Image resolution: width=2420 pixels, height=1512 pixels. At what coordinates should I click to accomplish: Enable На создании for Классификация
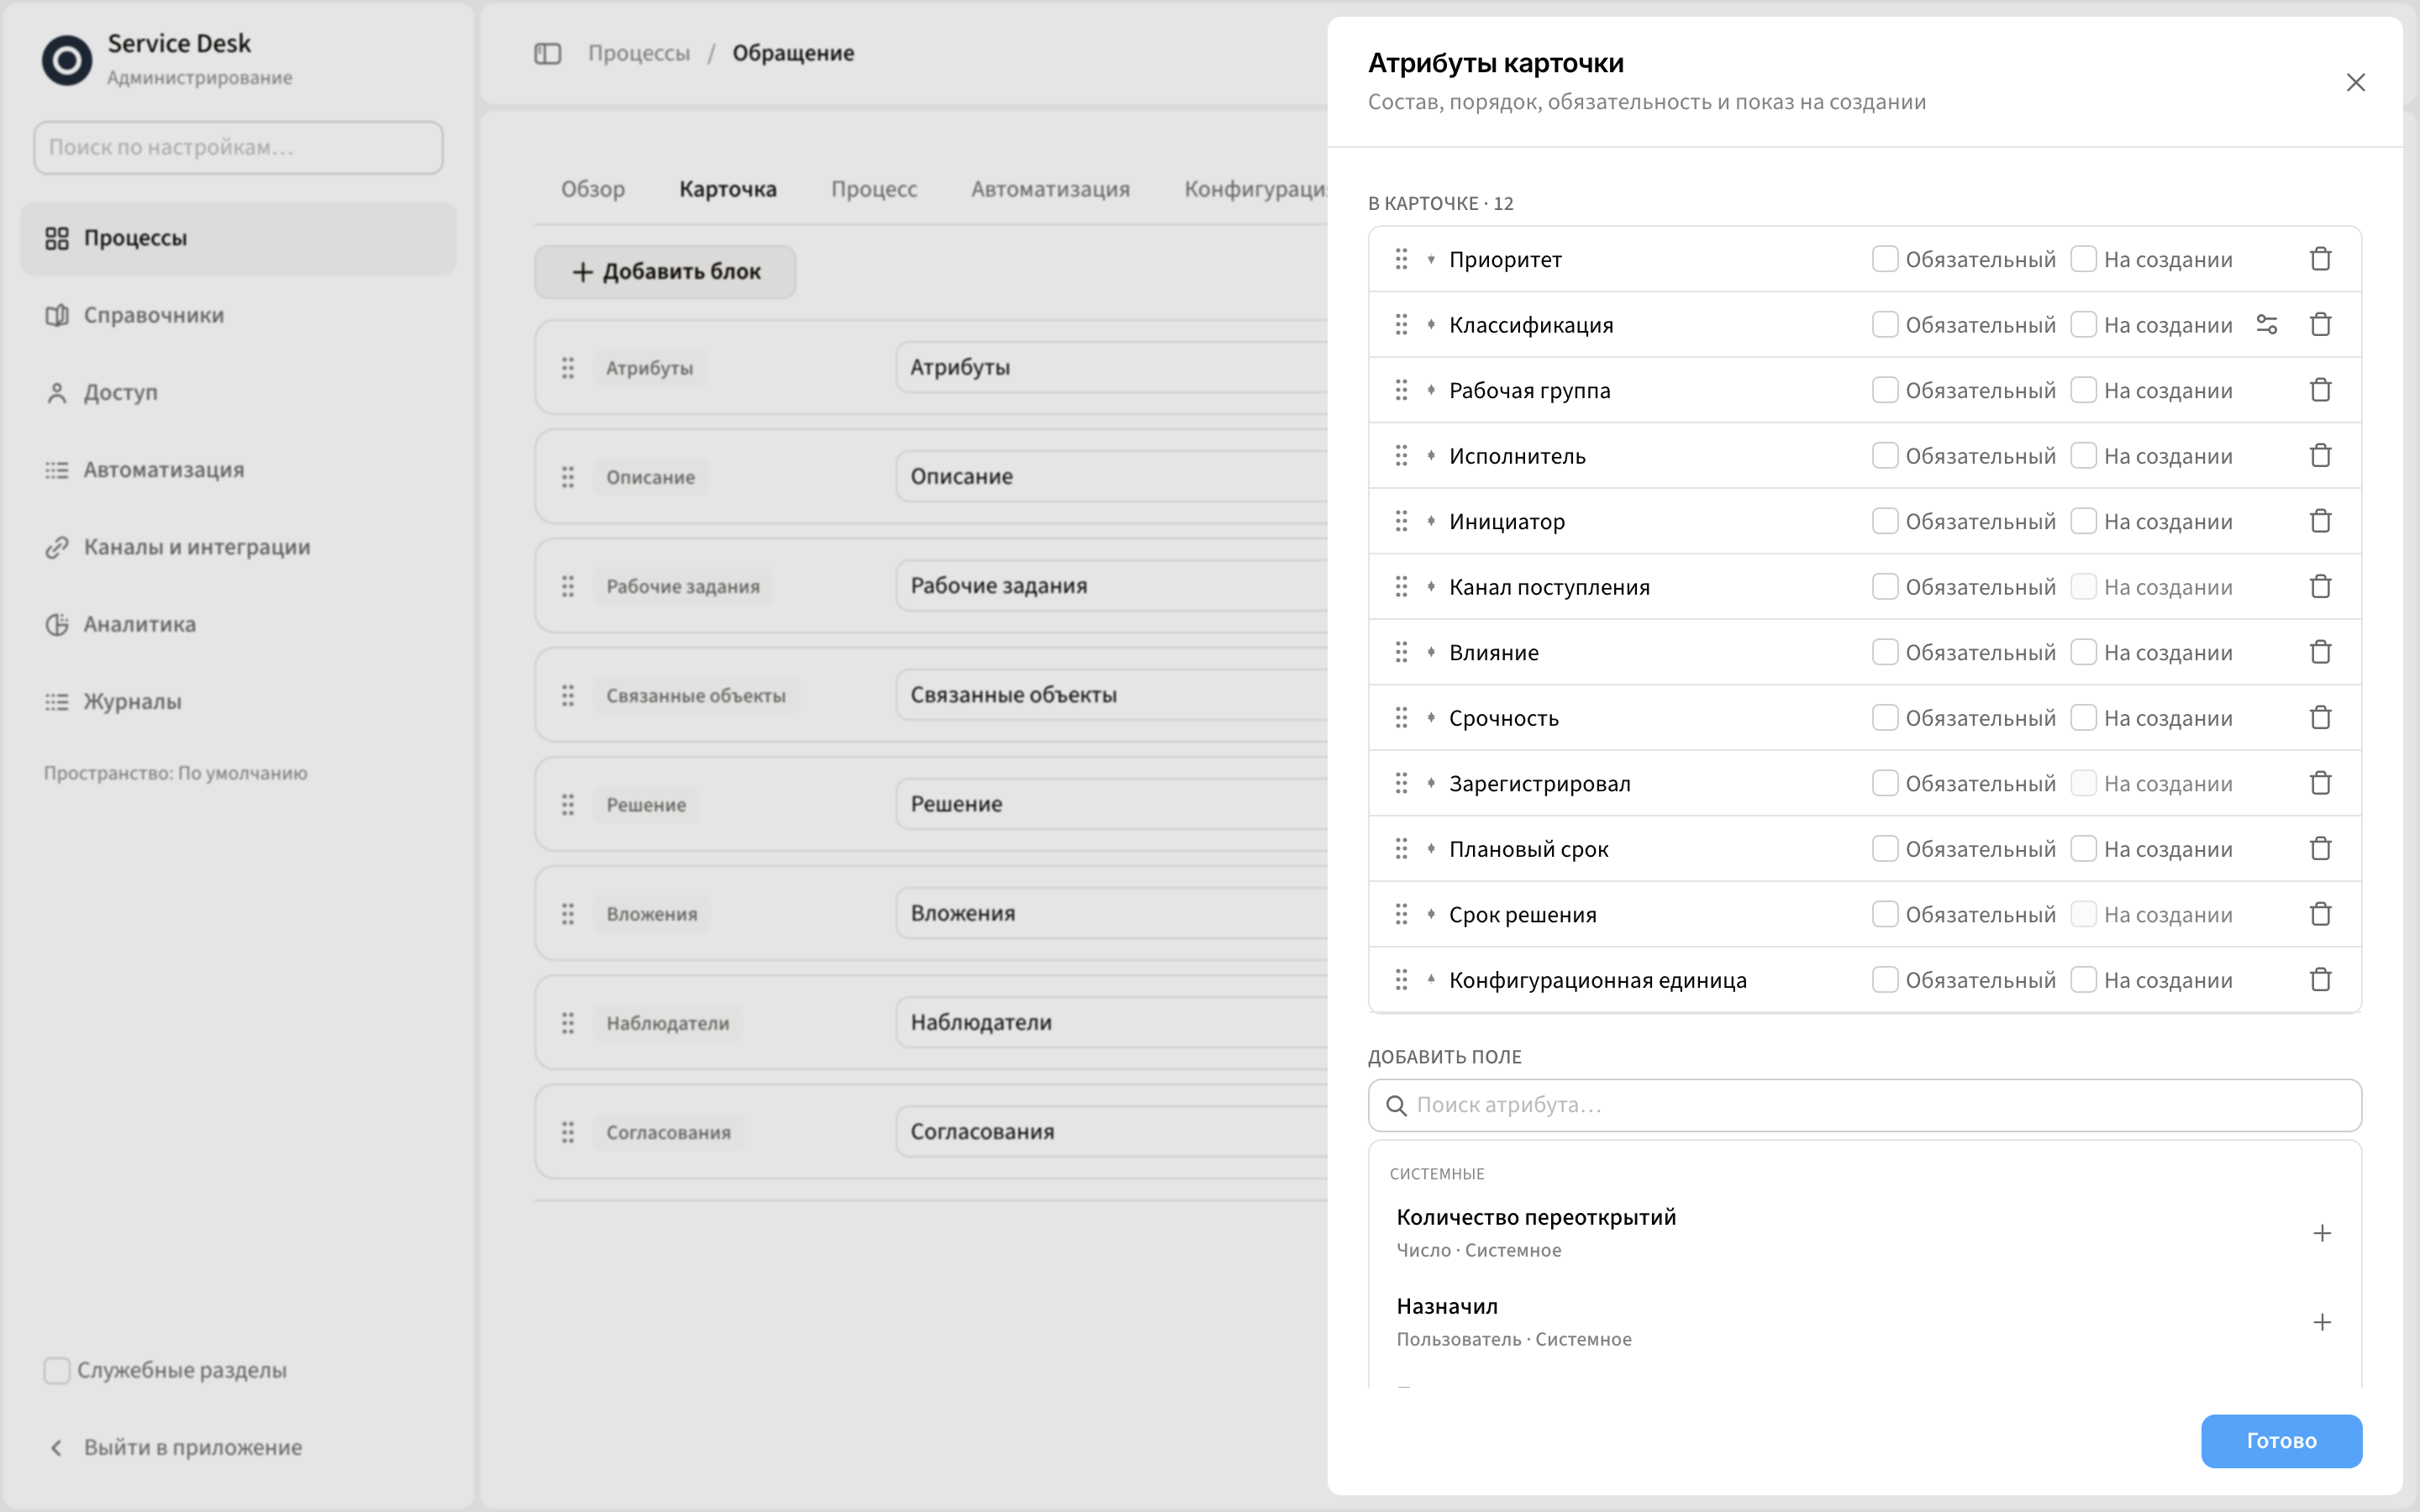[x=2083, y=324]
